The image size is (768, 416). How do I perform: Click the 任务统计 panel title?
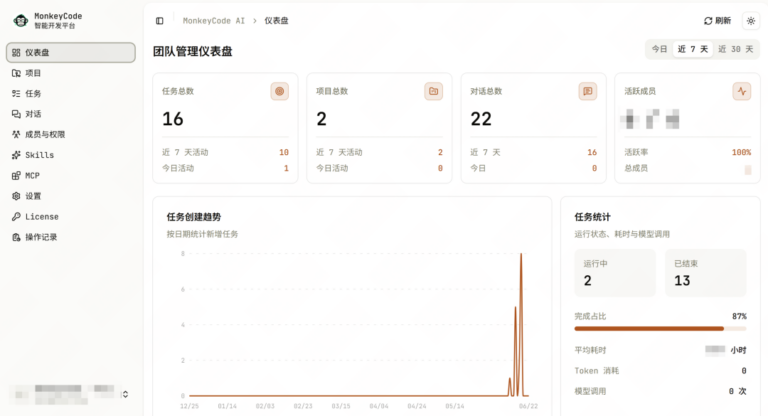pyautogui.click(x=593, y=217)
